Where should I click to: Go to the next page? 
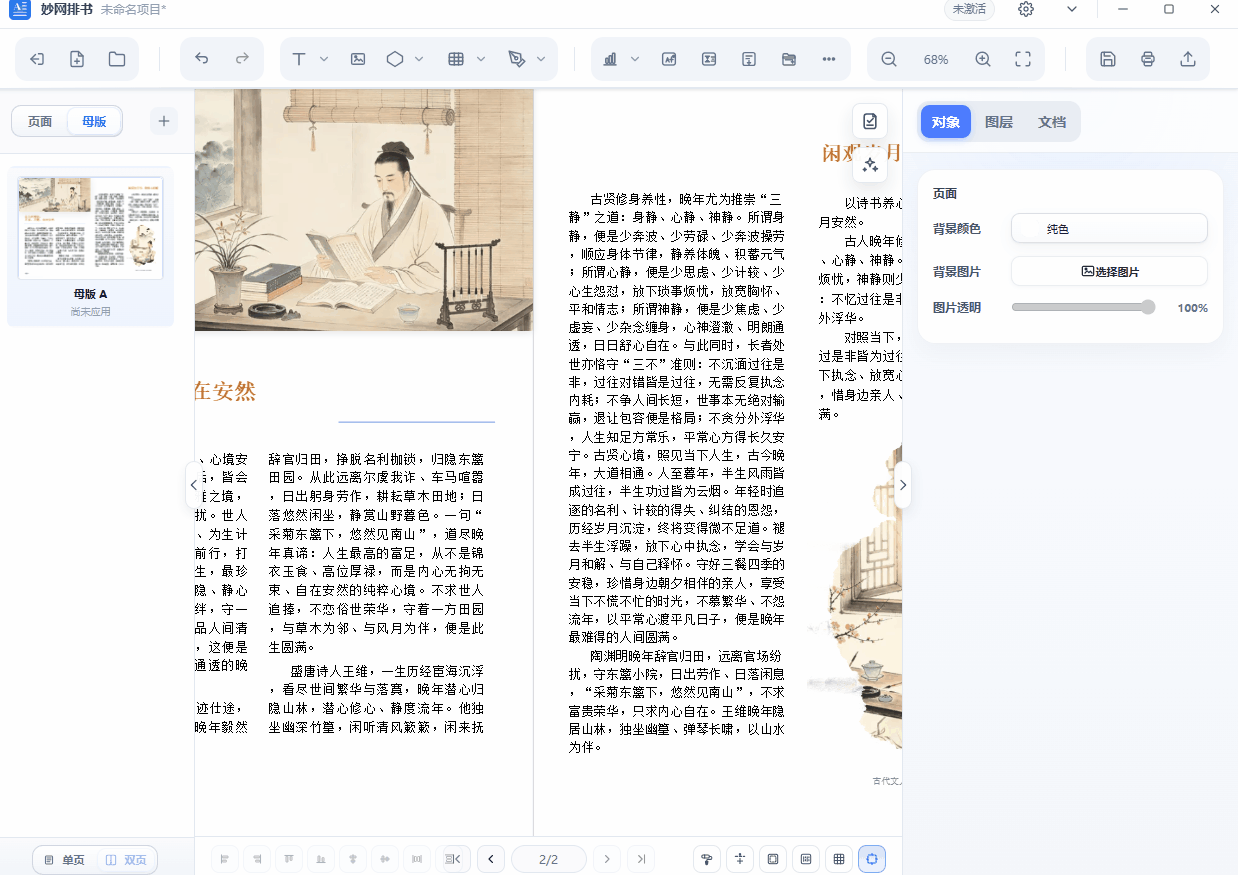tap(606, 859)
